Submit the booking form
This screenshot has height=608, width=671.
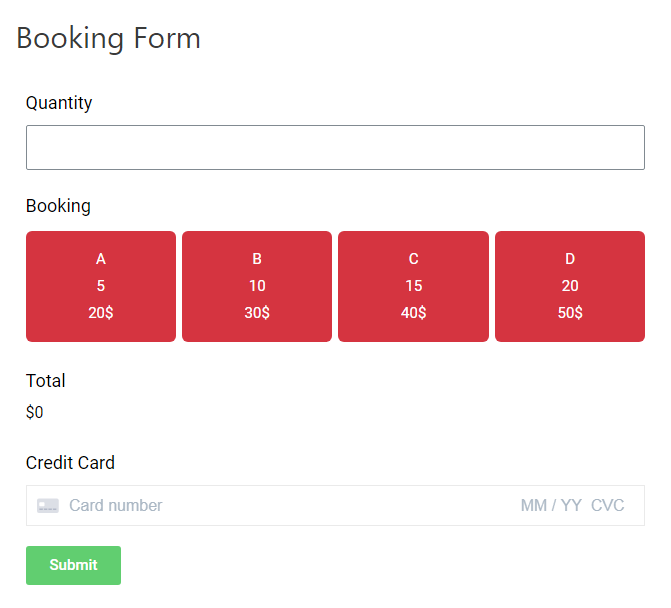[74, 565]
